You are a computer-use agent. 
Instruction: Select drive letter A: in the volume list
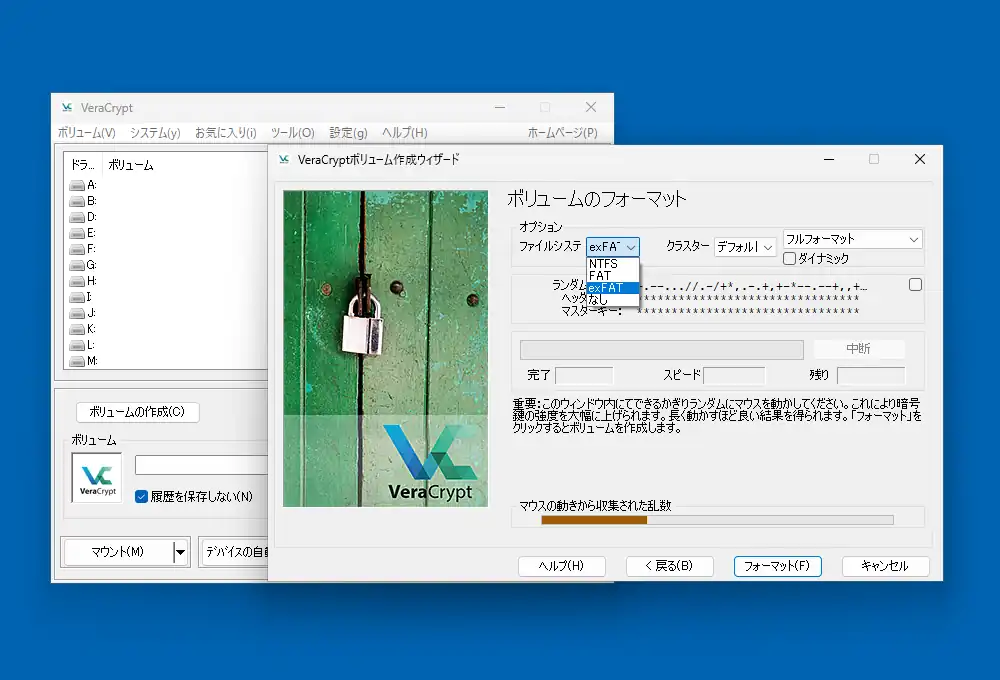click(92, 185)
